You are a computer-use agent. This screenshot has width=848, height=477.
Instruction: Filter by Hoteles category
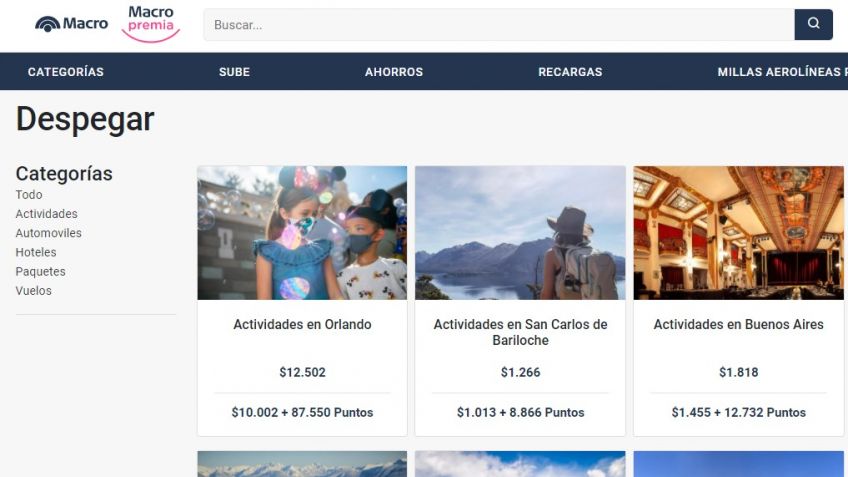pyautogui.click(x=36, y=252)
